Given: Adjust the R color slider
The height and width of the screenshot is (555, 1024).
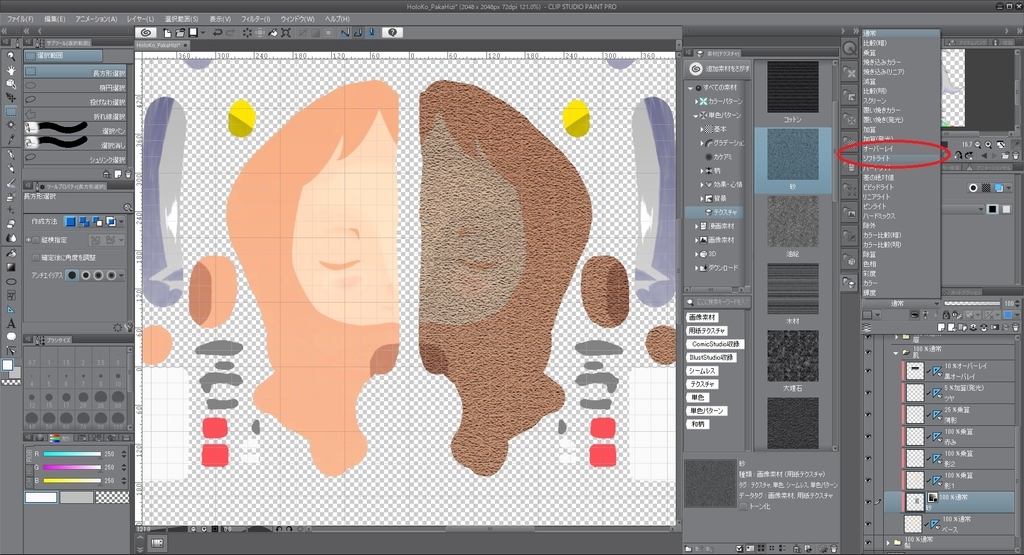Looking at the screenshot, I should [72, 454].
